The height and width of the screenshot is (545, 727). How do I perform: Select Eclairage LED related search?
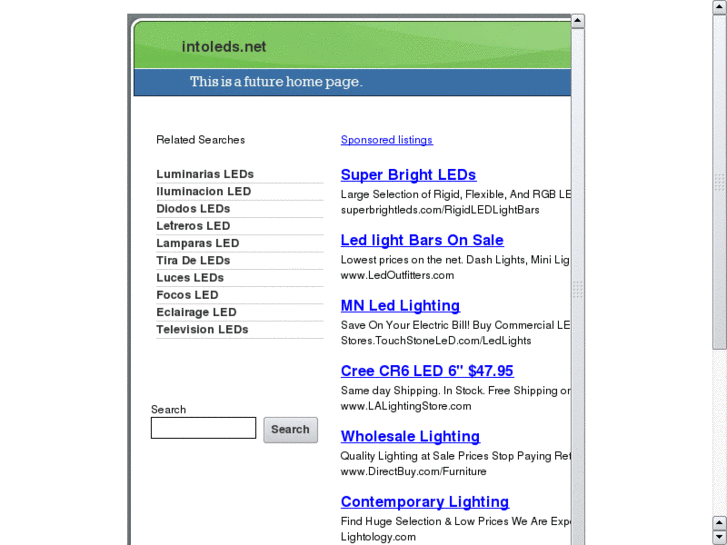(196, 312)
